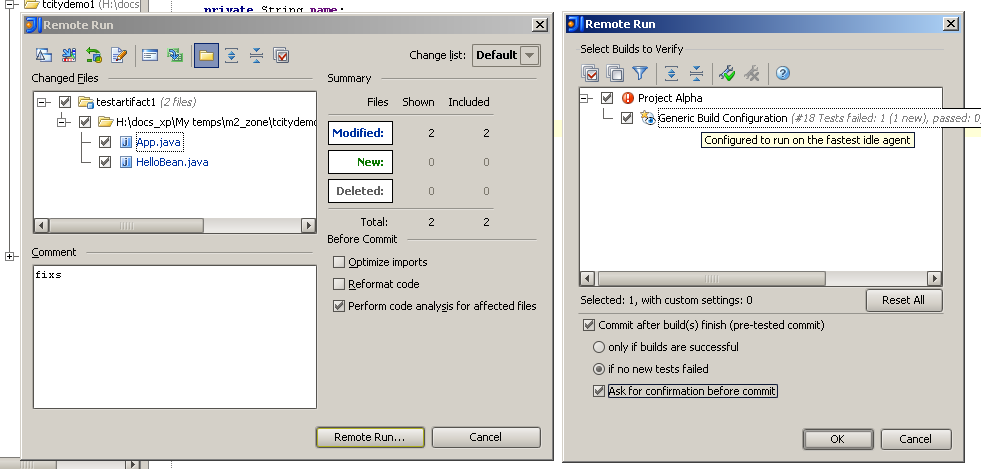
Task: Uncheck H:\docs_xp directory checkbox
Action: (85, 122)
